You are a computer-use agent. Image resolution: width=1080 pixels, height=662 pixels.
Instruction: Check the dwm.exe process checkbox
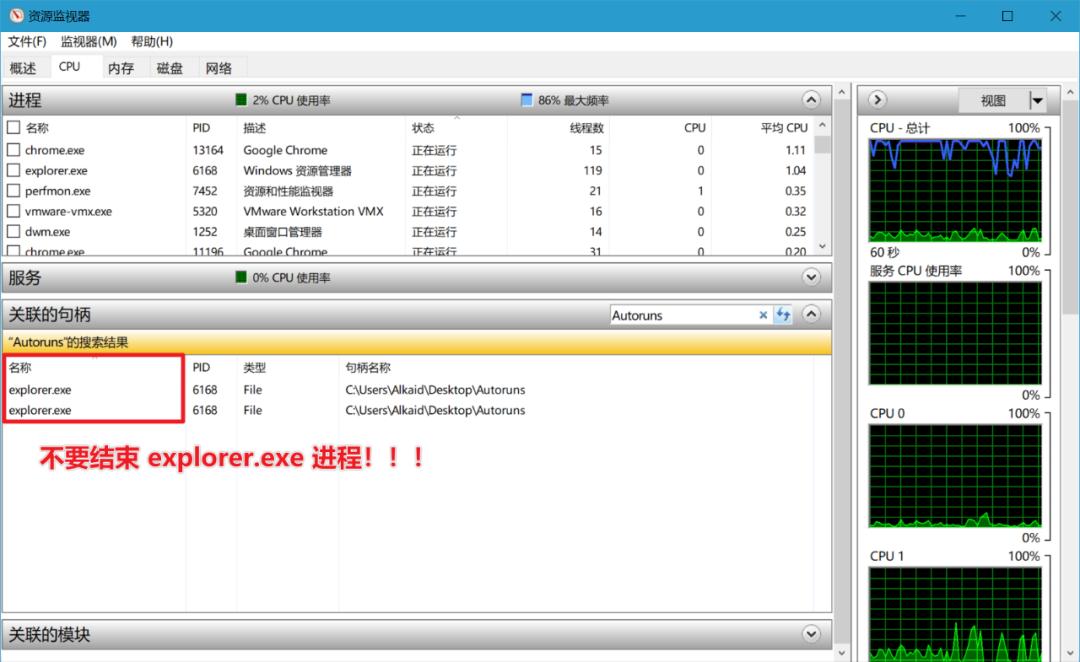(x=14, y=231)
